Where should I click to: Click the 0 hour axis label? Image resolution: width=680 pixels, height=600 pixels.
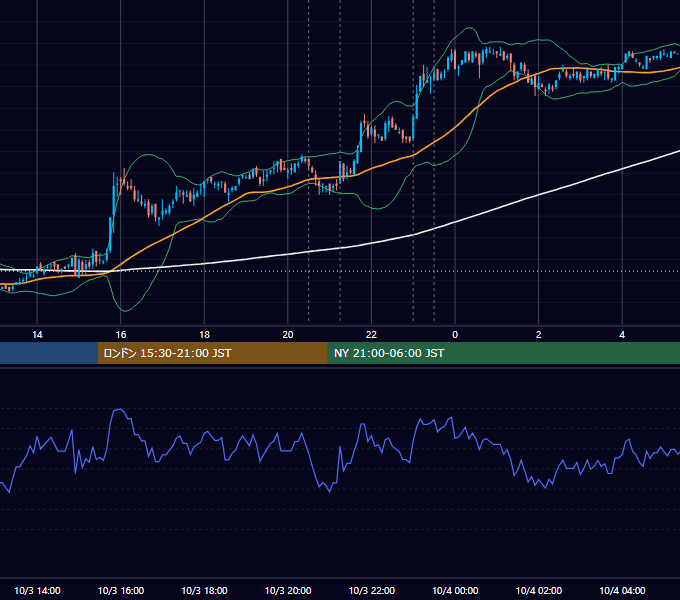455,335
